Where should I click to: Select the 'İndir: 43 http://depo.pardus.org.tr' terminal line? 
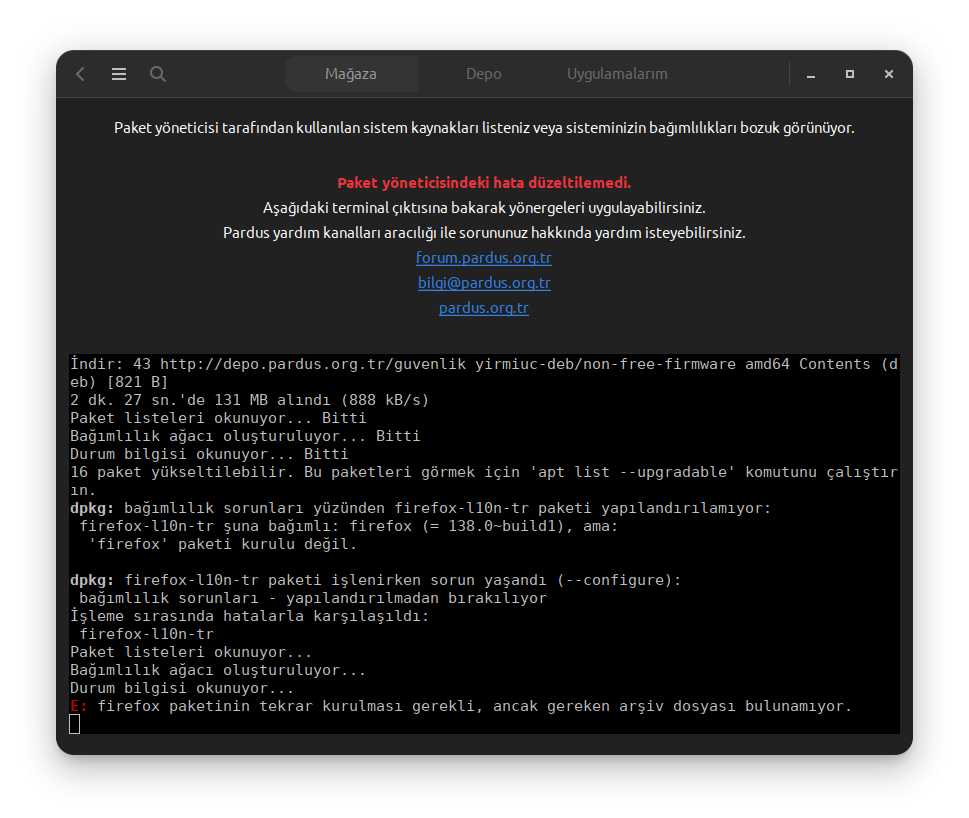click(x=484, y=373)
